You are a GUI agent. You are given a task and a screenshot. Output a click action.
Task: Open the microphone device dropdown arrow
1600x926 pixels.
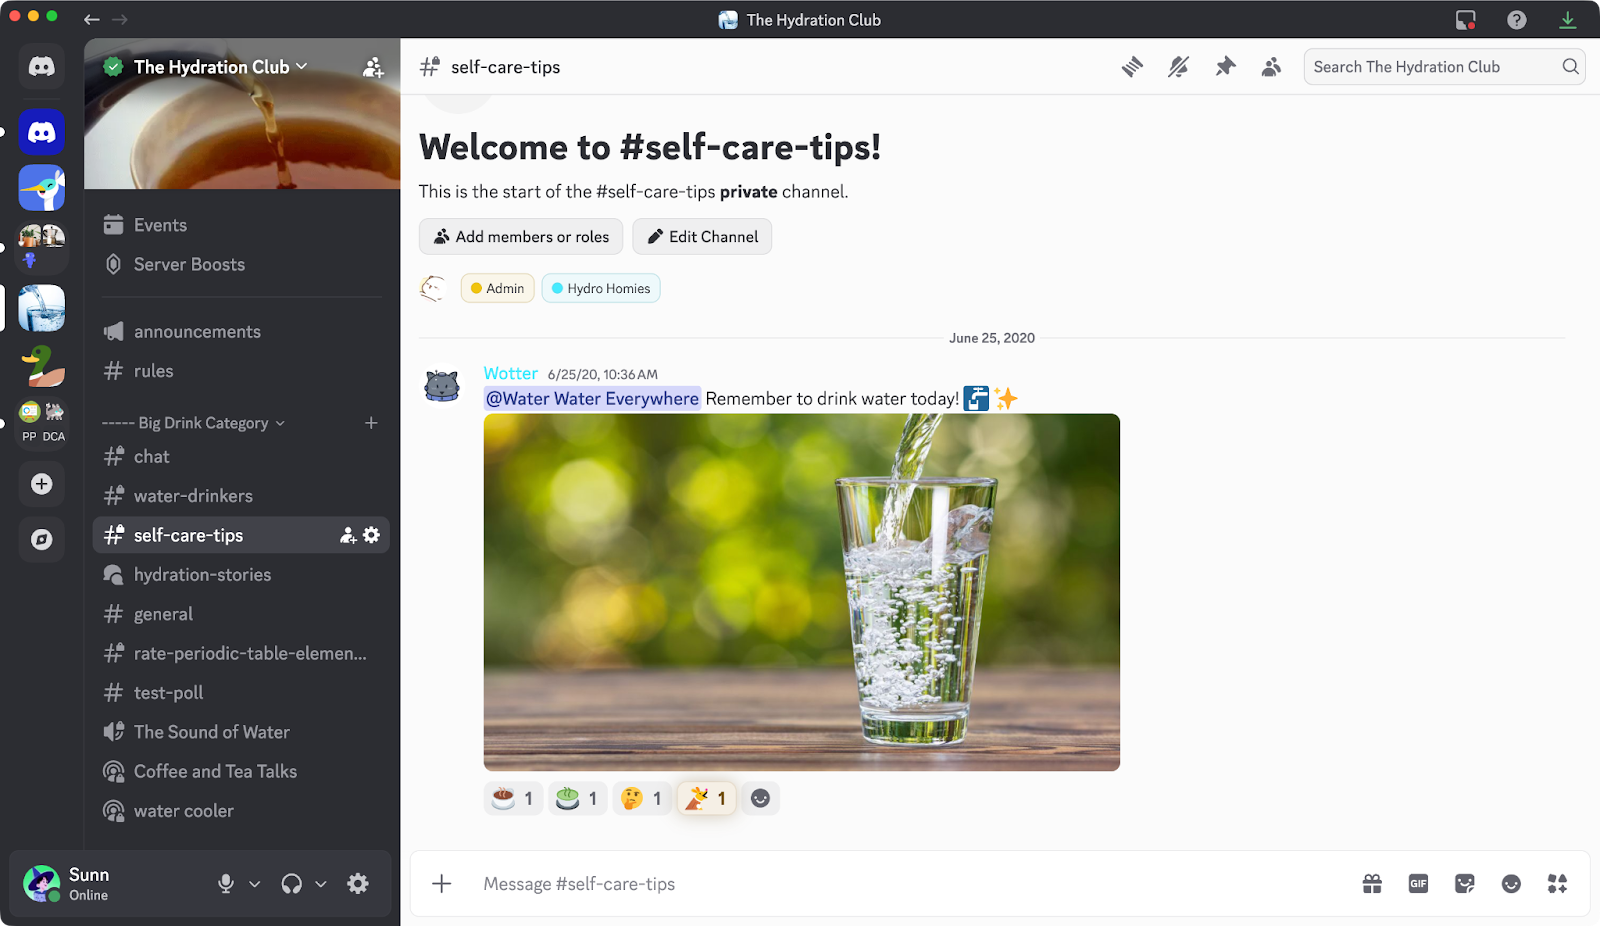point(253,884)
